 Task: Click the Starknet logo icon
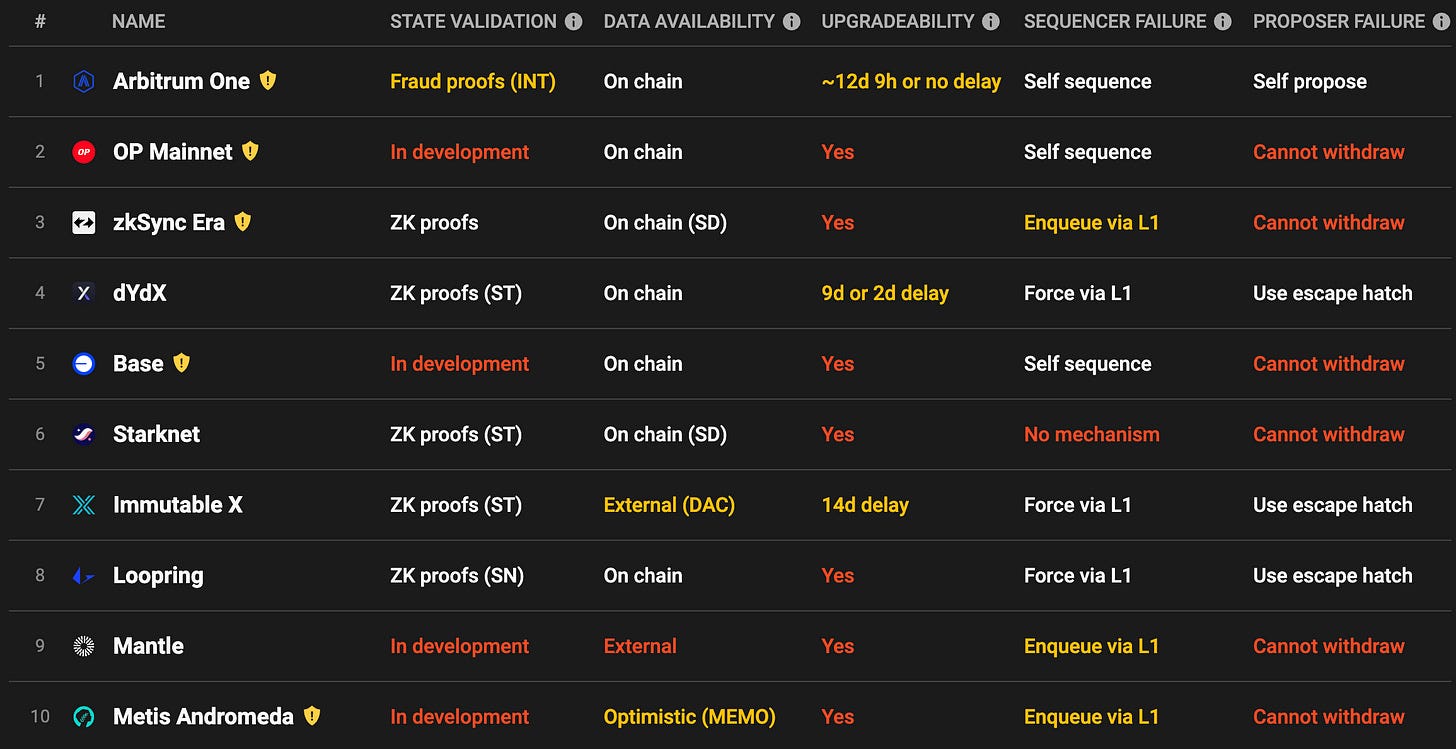pos(84,434)
